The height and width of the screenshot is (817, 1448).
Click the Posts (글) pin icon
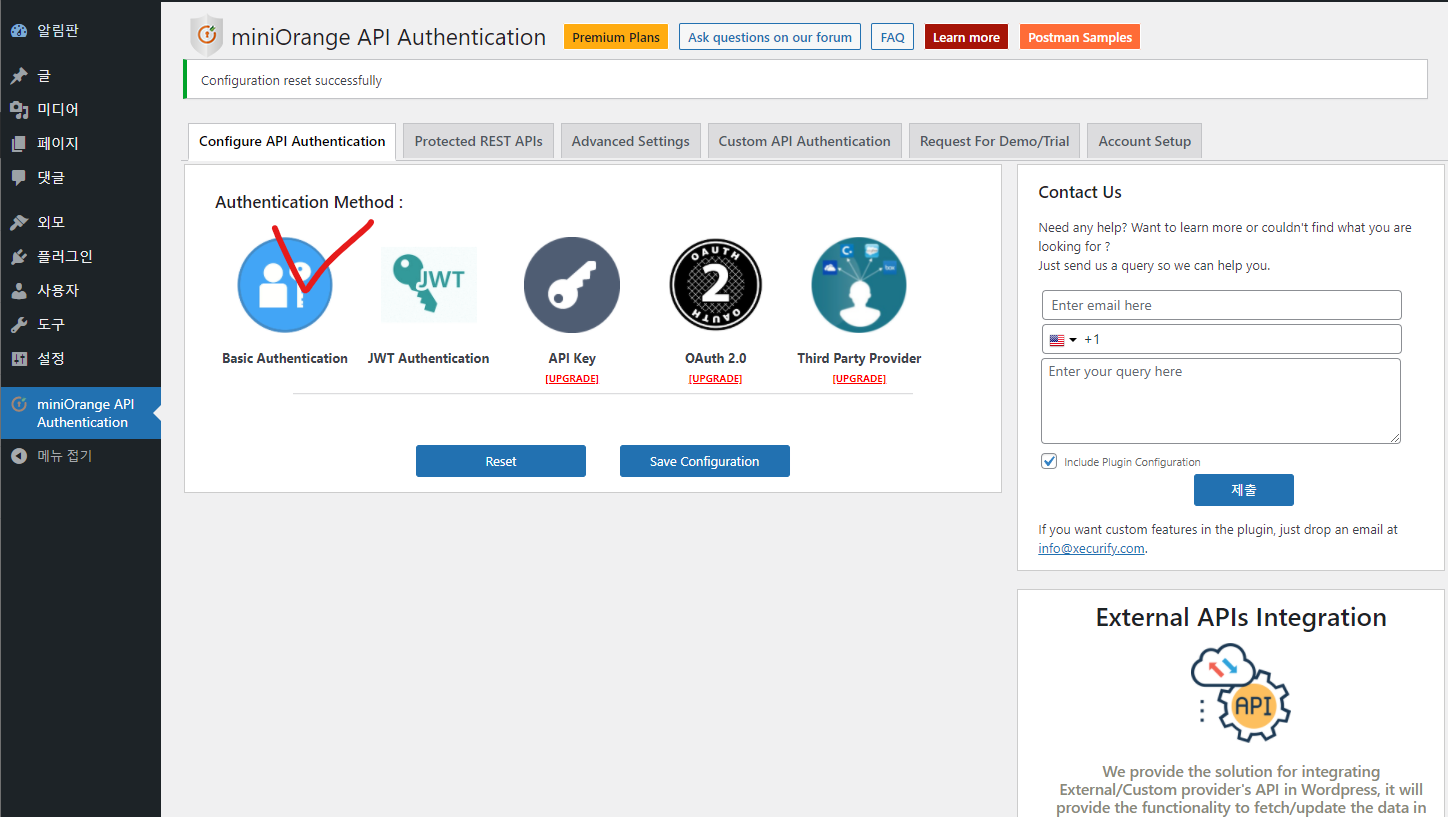point(19,76)
